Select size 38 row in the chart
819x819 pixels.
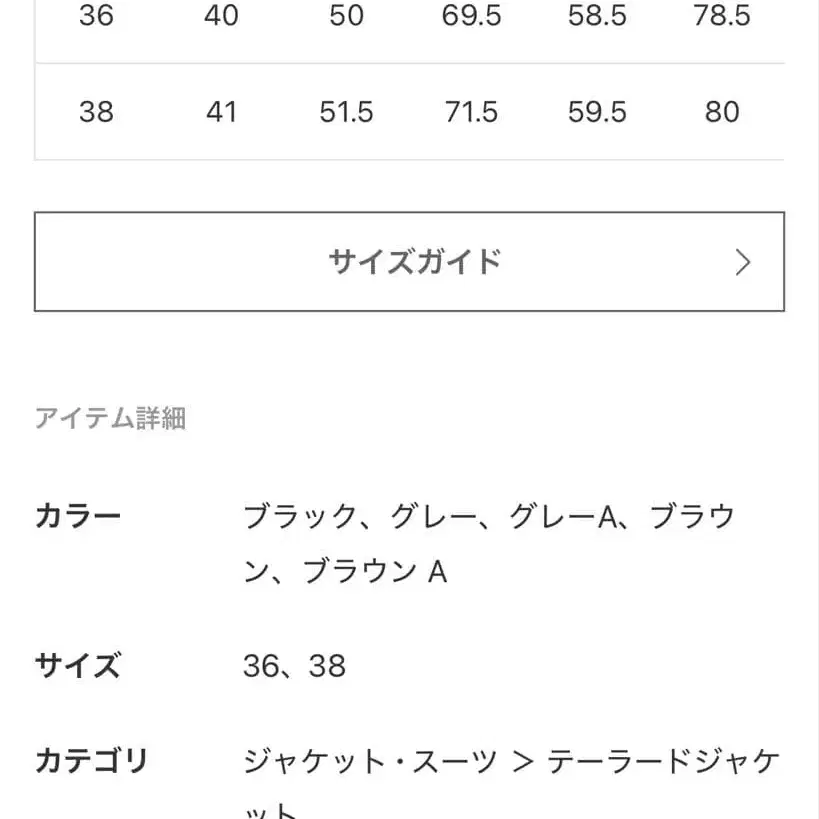click(x=97, y=112)
